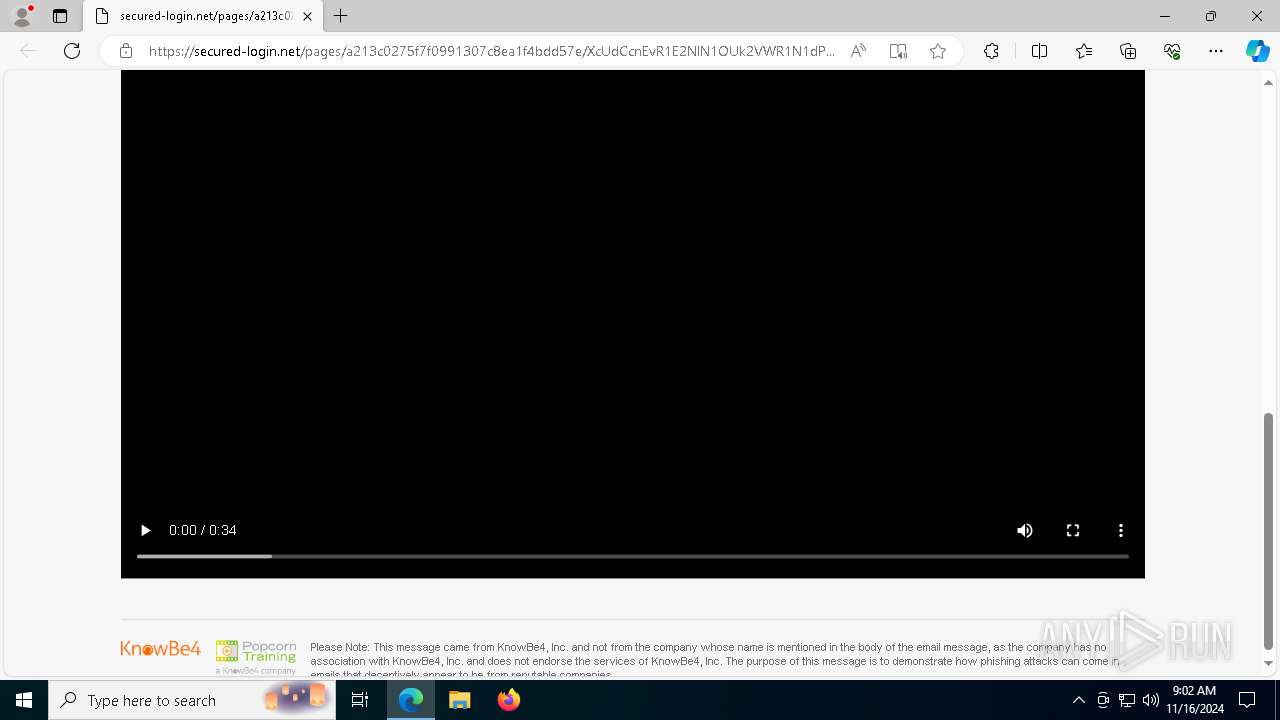Image resolution: width=1280 pixels, height=720 pixels.
Task: Open Collections panel
Action: (x=1128, y=51)
